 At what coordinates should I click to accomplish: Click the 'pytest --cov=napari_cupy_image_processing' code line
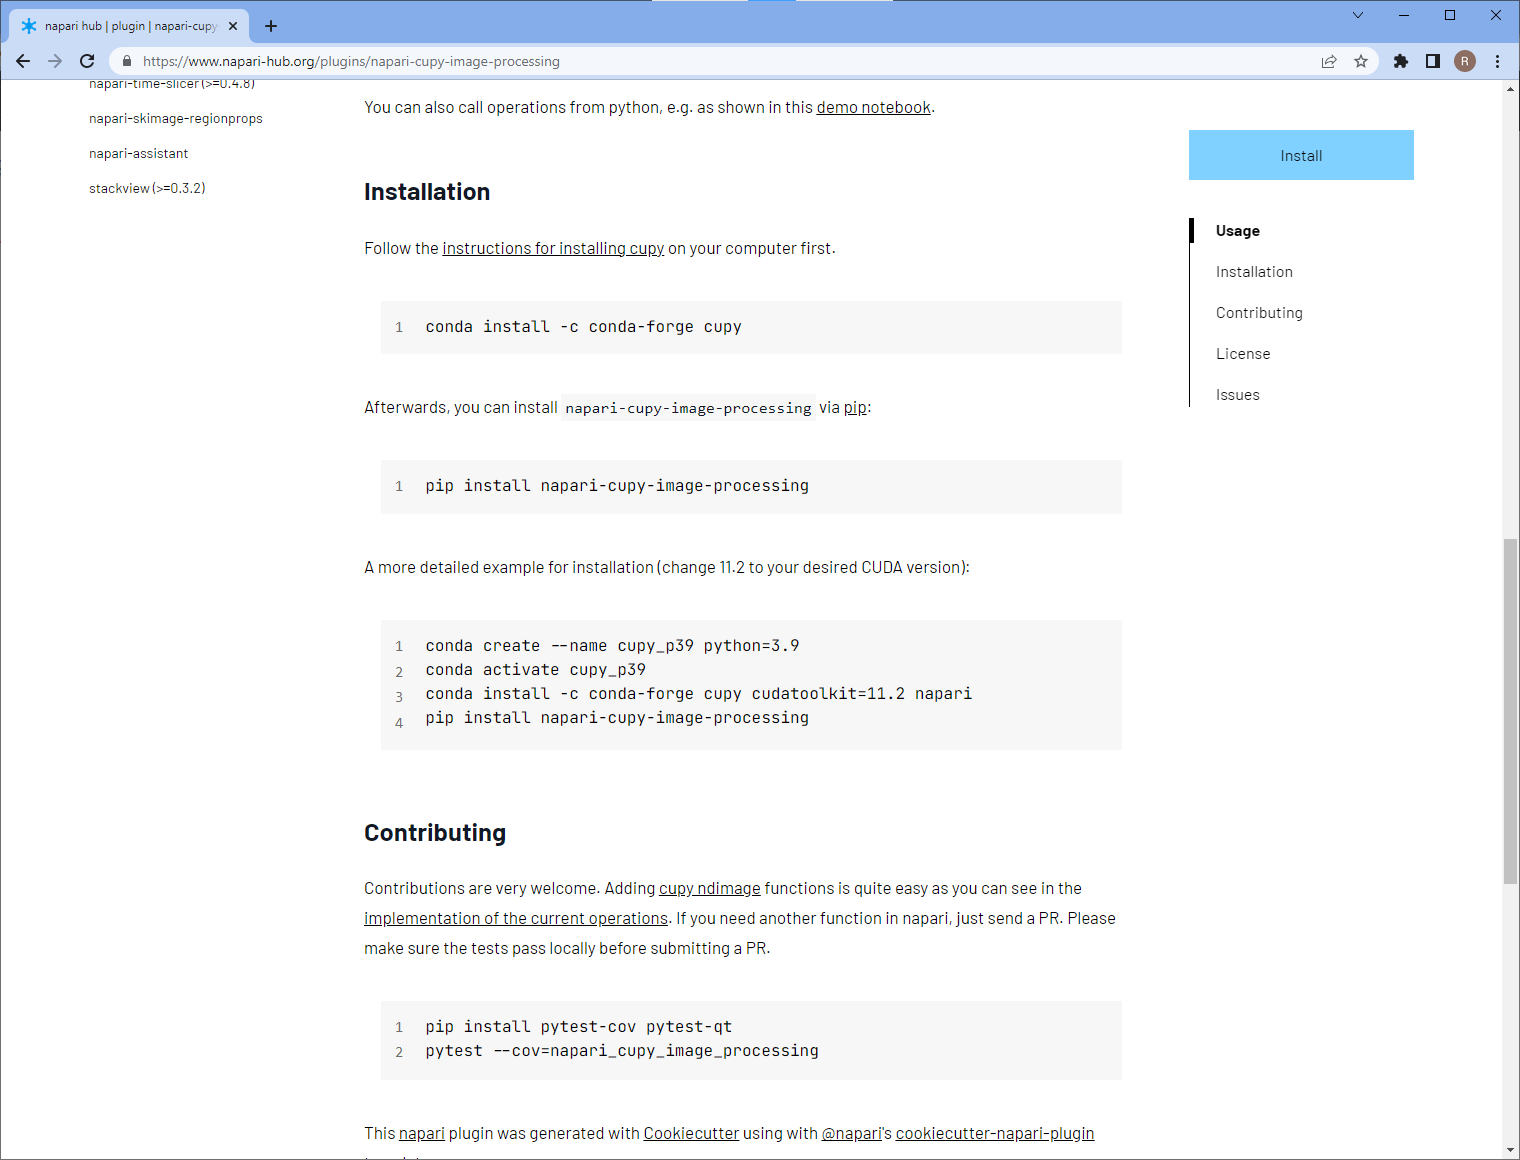622,1051
